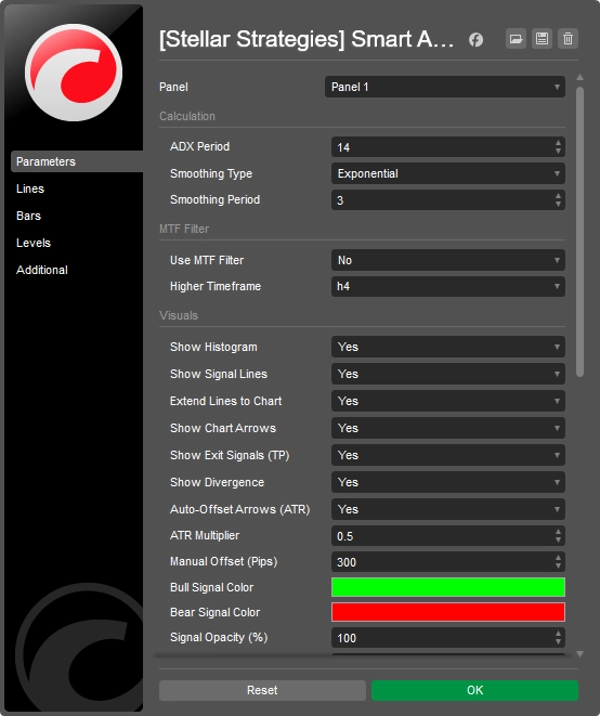This screenshot has height=716, width=600.
Task: Click the Calculation section heading
Action: [187, 116]
